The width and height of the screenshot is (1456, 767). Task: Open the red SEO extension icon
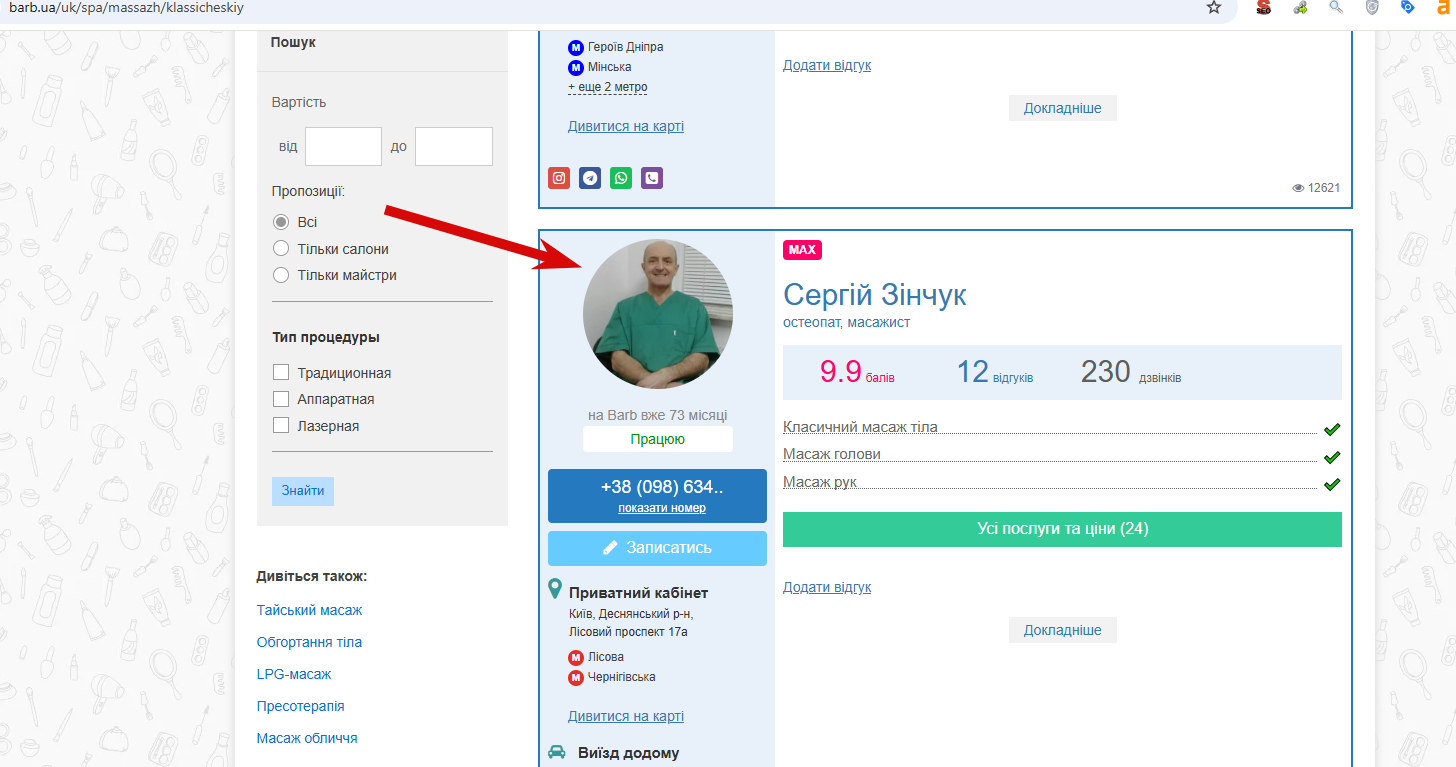tap(1264, 7)
